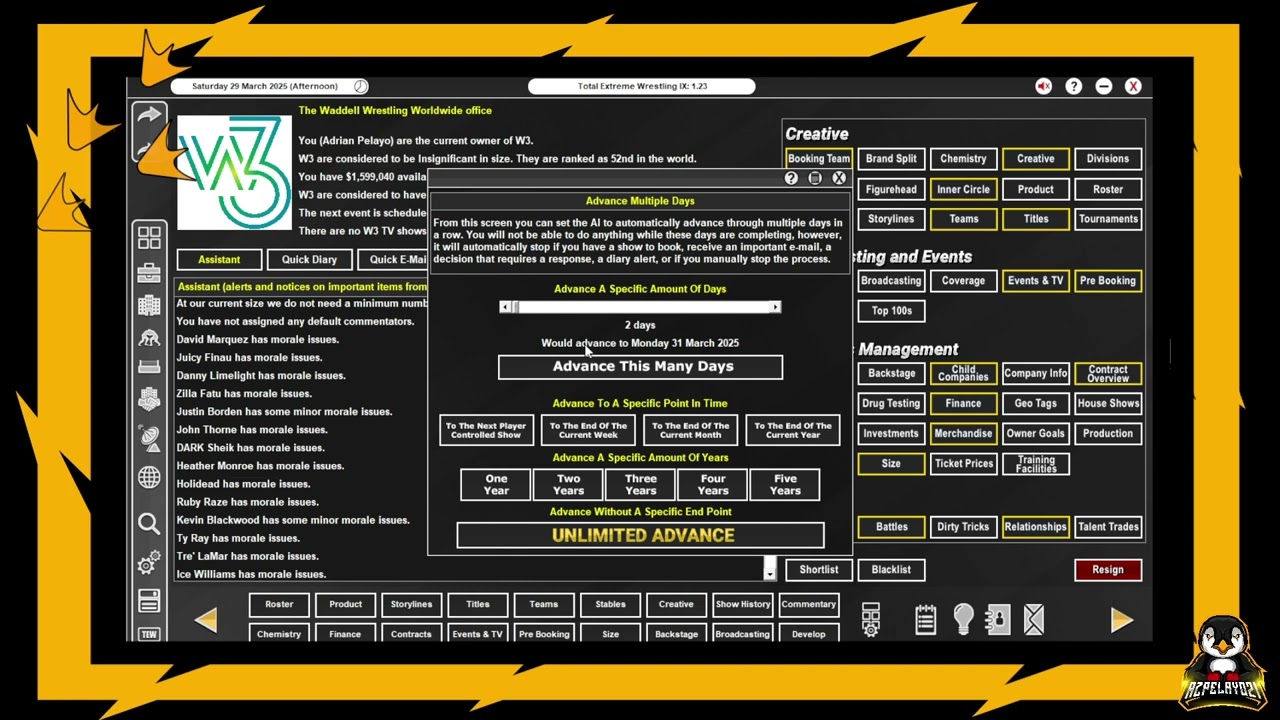Click the TEW logo icon in sidebar
The image size is (1280, 720).
[149, 634]
